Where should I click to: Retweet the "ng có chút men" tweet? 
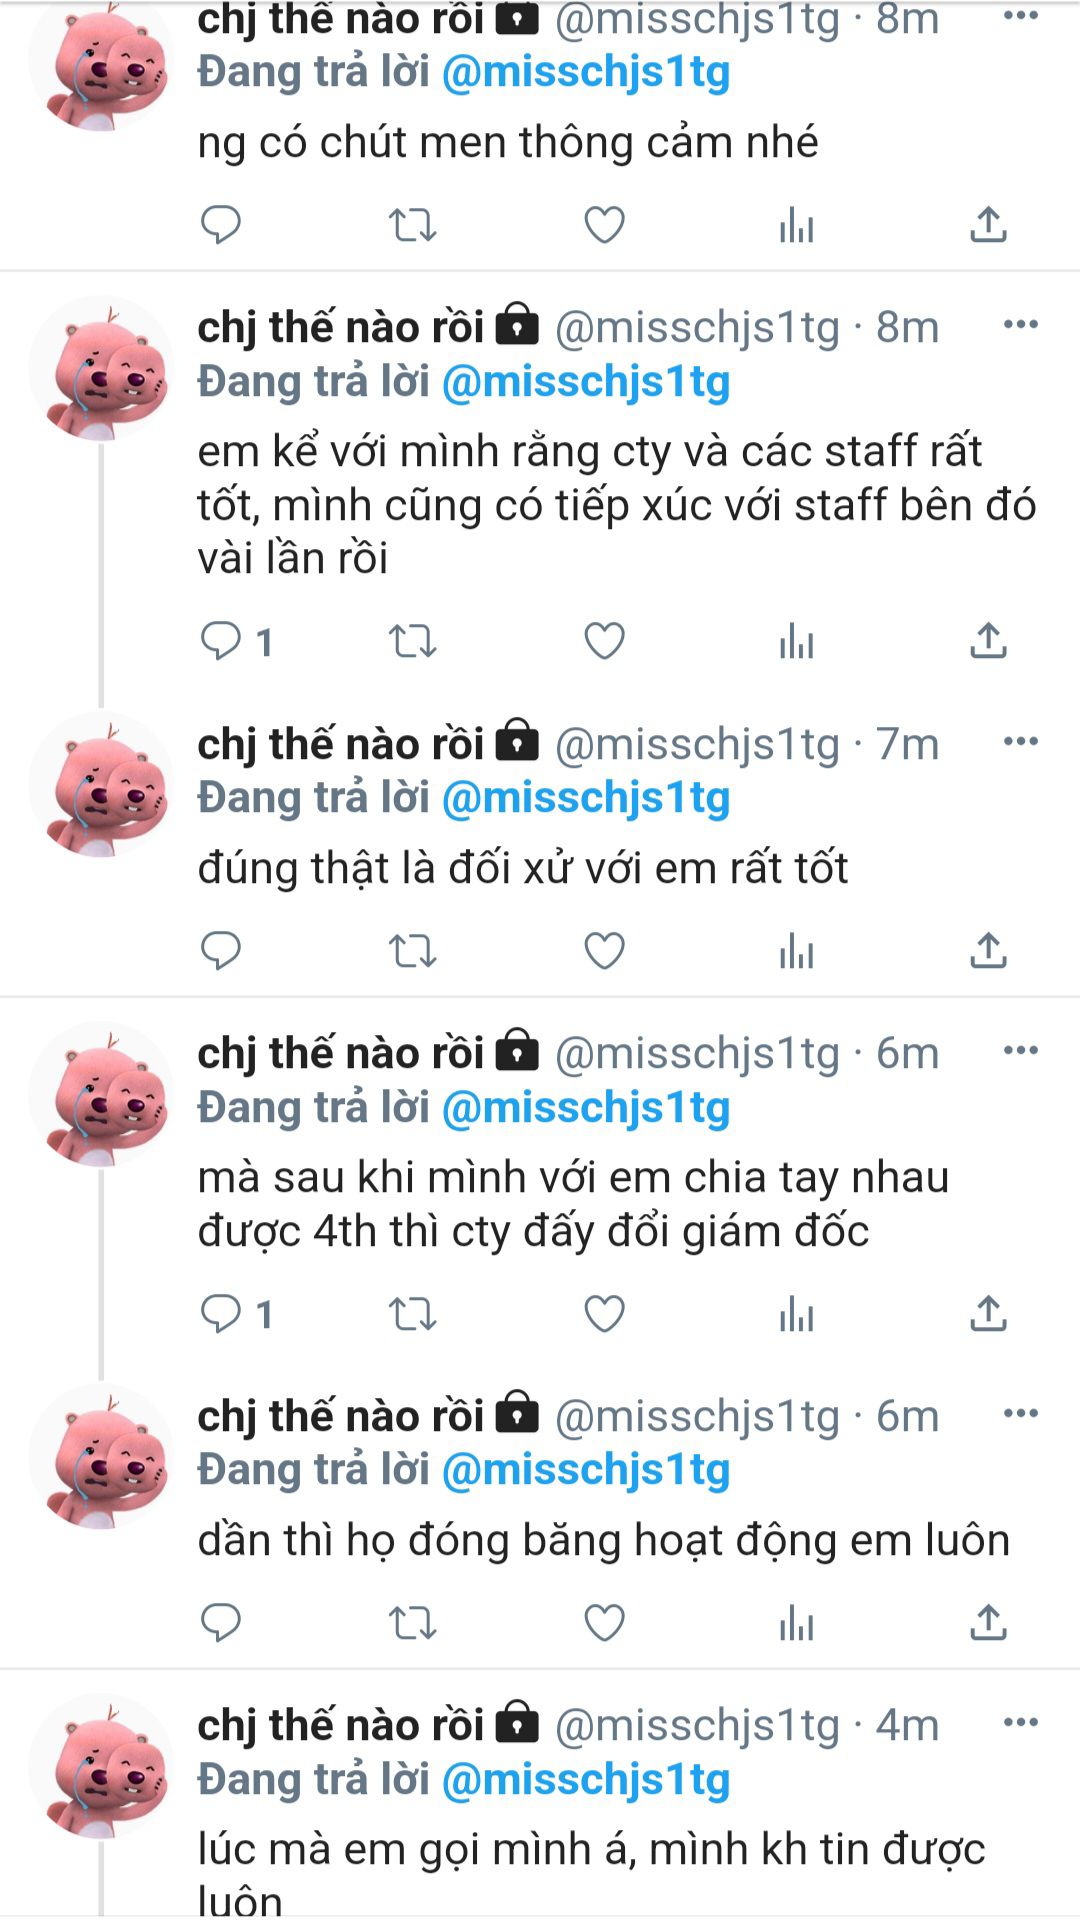[412, 225]
